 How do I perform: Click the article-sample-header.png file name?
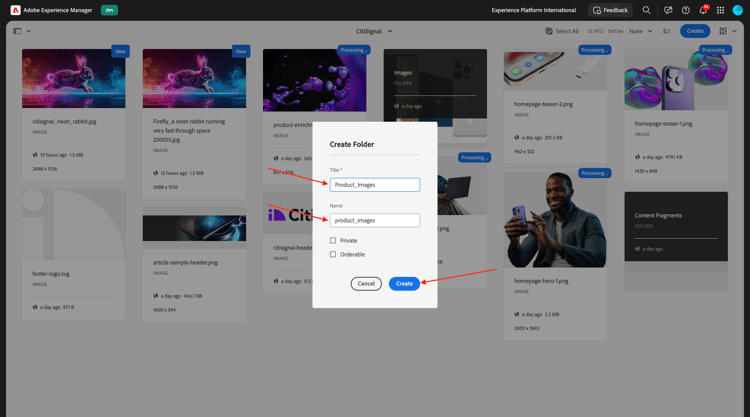pyautogui.click(x=185, y=262)
